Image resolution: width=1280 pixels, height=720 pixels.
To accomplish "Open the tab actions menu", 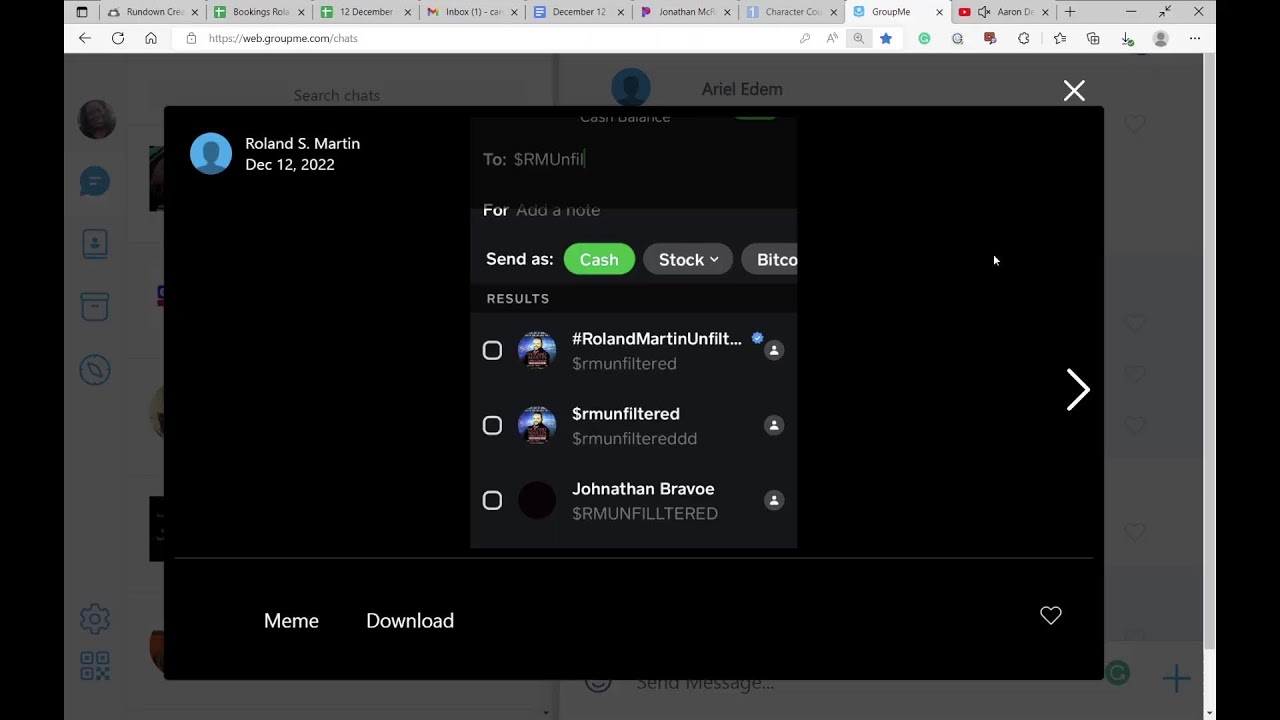I will (x=82, y=12).
